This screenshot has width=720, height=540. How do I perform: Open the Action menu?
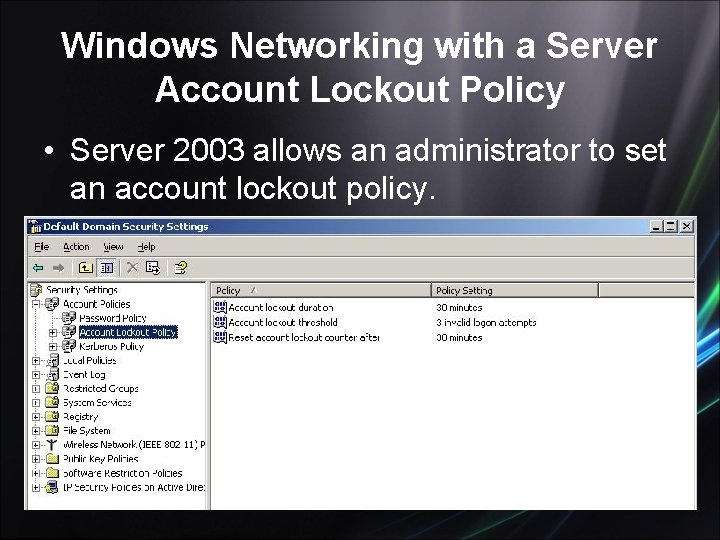tap(76, 247)
